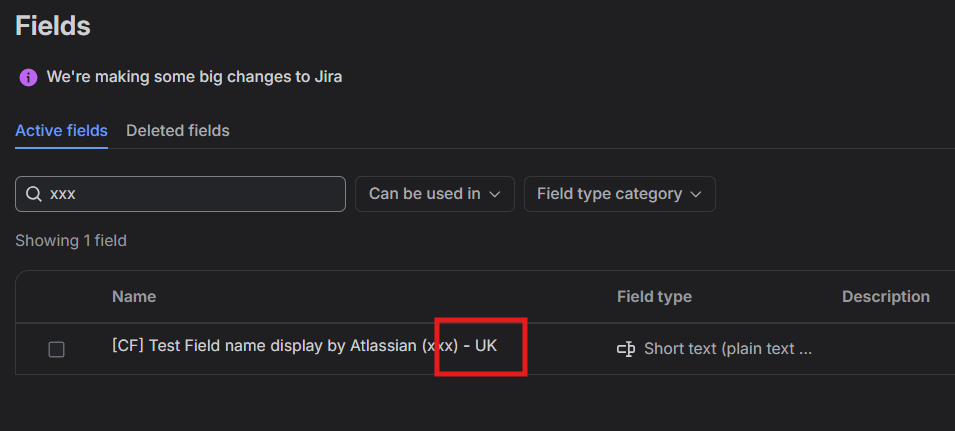Click the 'Short text (plain text ...' label
The image size is (955, 431).
point(728,349)
